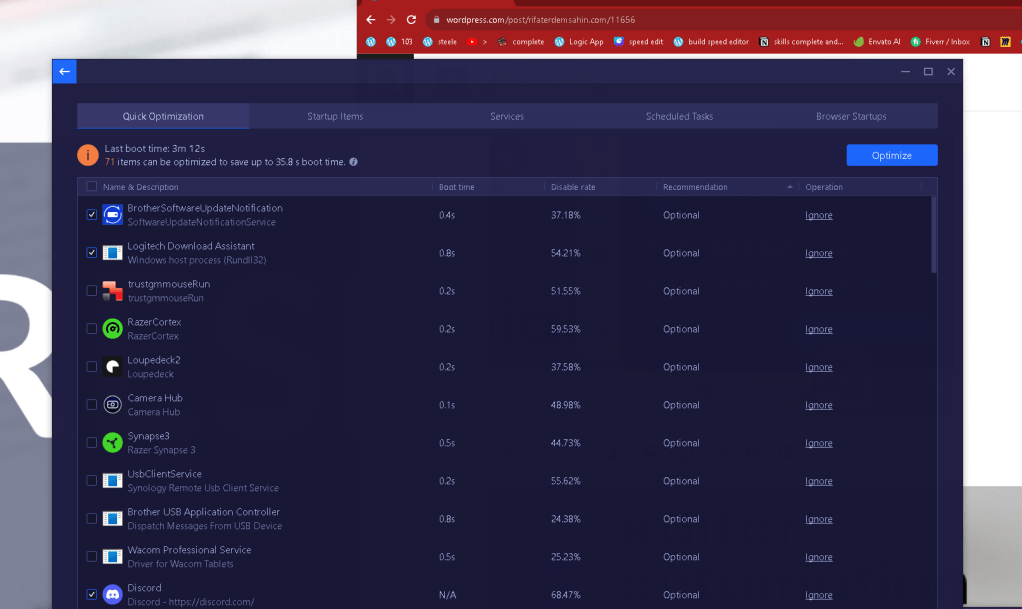Click the Logitech Download Assistant icon
Image resolution: width=1022 pixels, height=609 pixels.
tap(112, 252)
